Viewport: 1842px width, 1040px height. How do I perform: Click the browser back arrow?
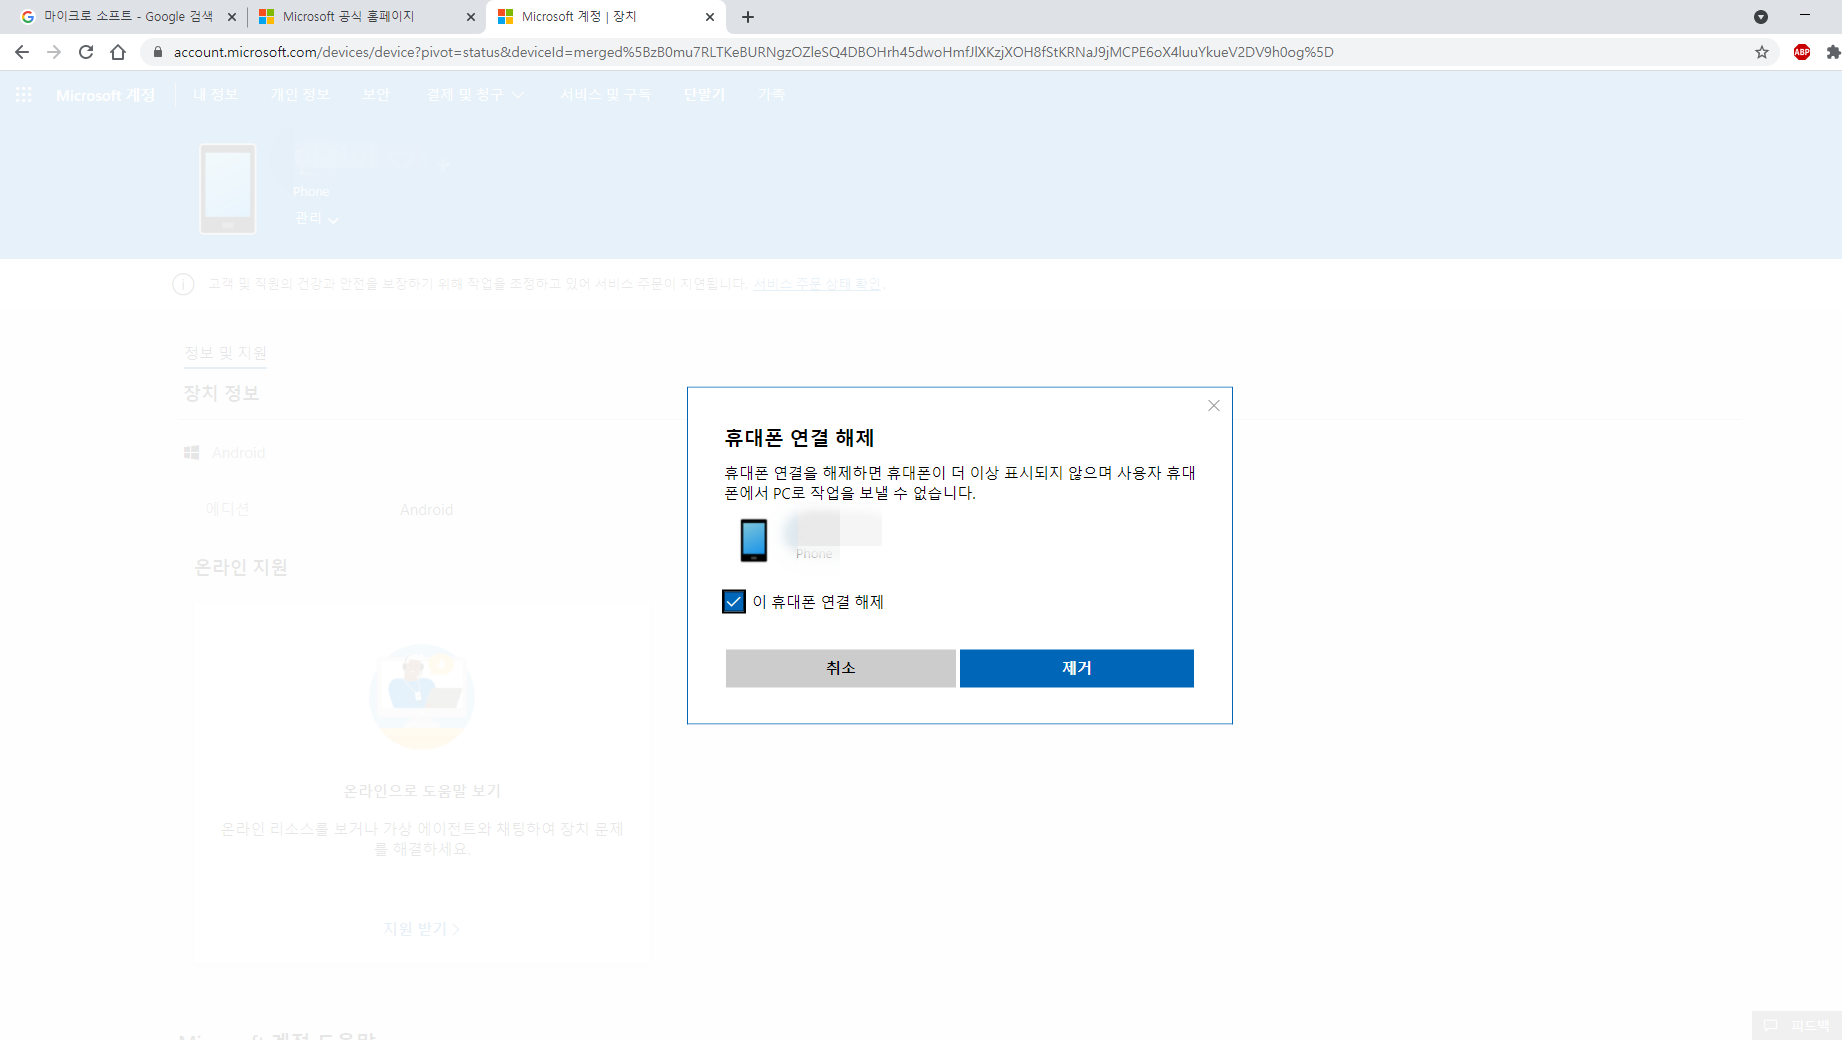[22, 52]
